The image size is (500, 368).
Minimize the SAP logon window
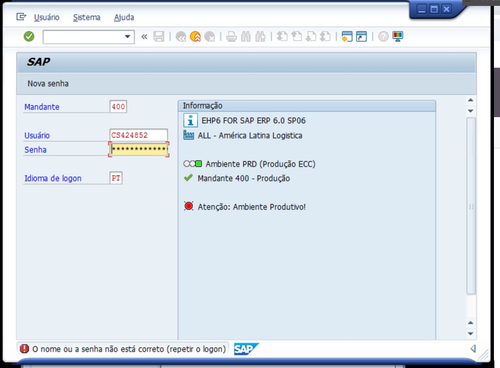click(422, 9)
